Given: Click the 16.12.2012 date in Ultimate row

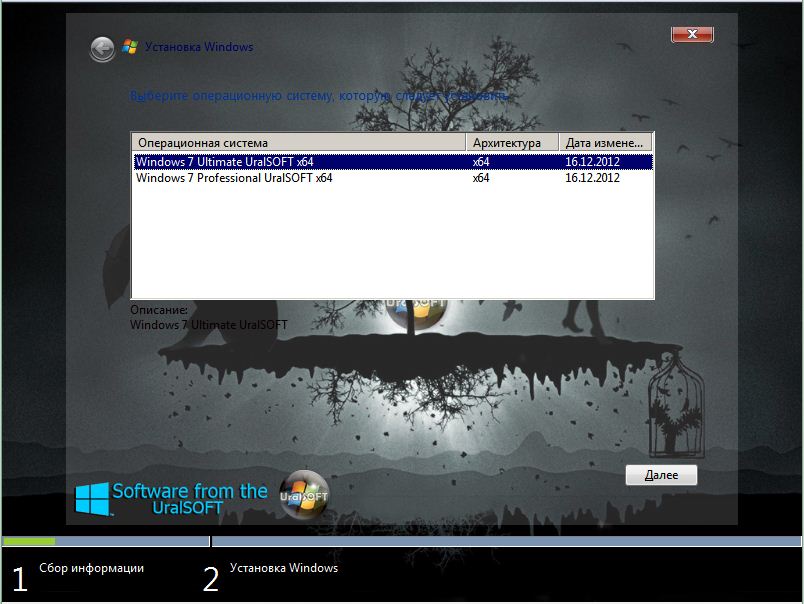Looking at the screenshot, I should click(x=592, y=162).
